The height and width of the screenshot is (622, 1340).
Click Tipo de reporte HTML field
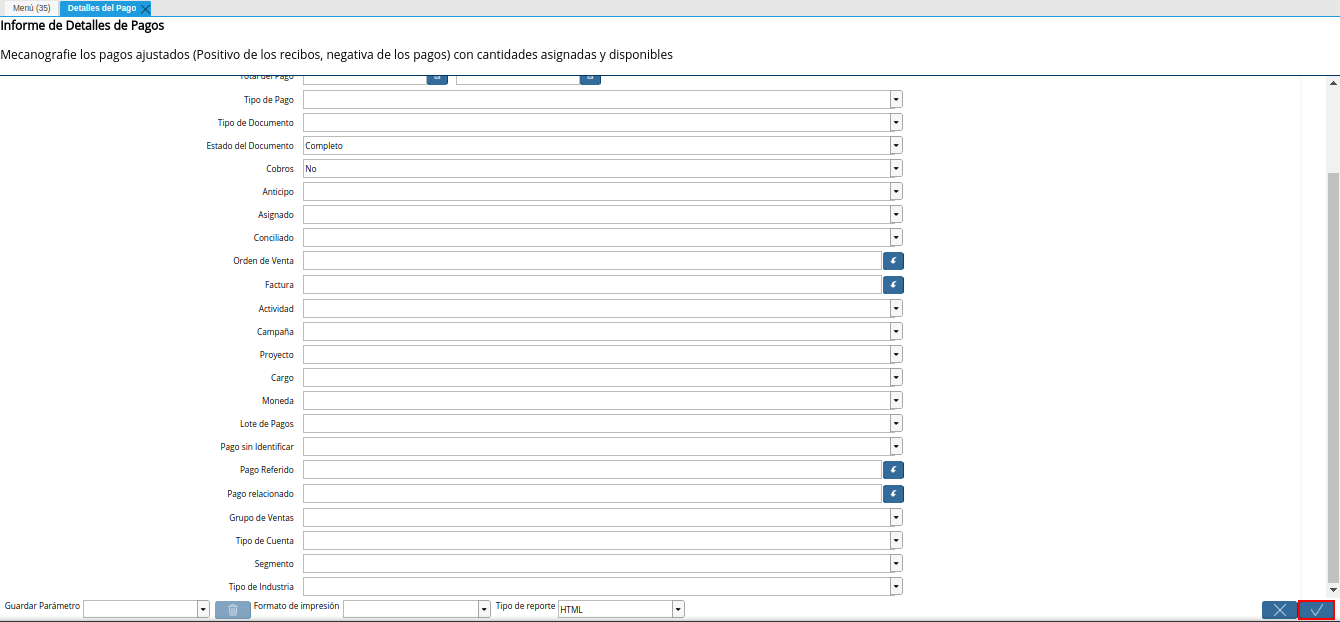coord(615,609)
